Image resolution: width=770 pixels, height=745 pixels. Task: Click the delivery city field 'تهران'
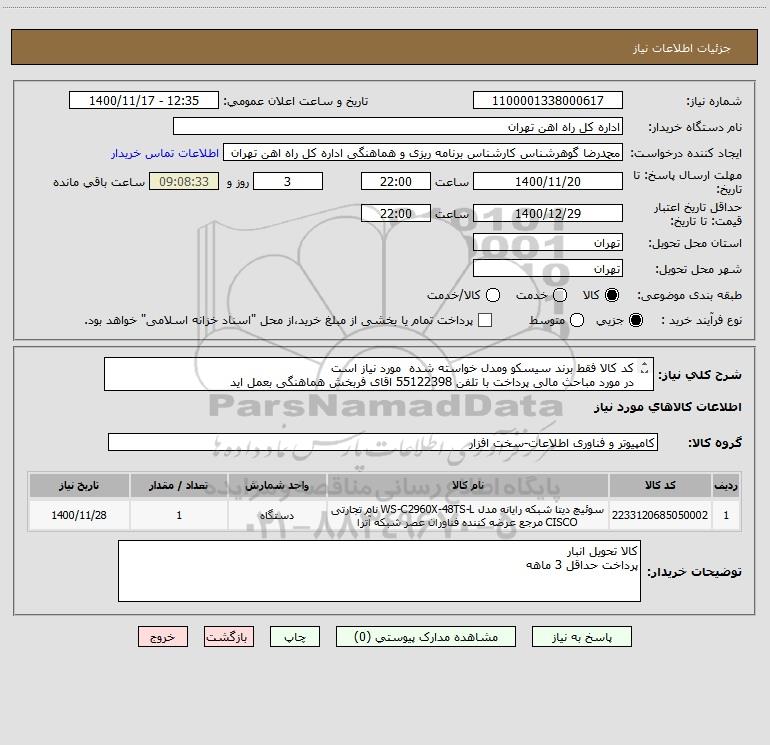click(x=548, y=269)
